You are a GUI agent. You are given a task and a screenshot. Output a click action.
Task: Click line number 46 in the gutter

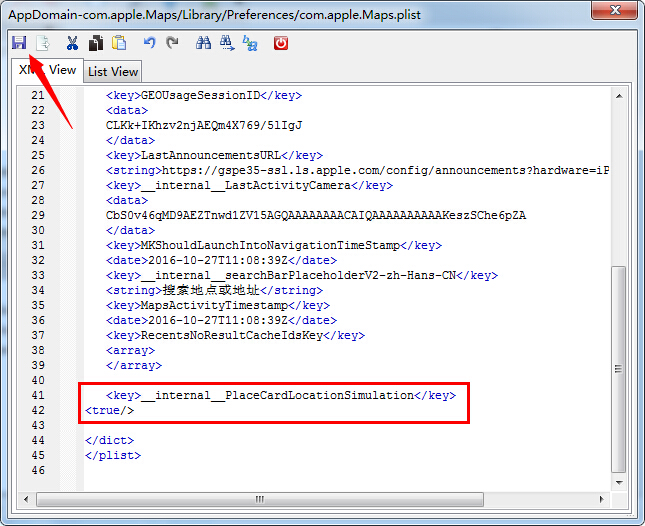38,470
